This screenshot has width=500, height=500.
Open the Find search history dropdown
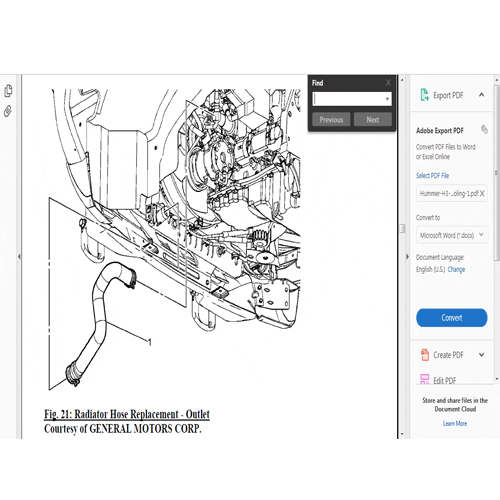[387, 99]
